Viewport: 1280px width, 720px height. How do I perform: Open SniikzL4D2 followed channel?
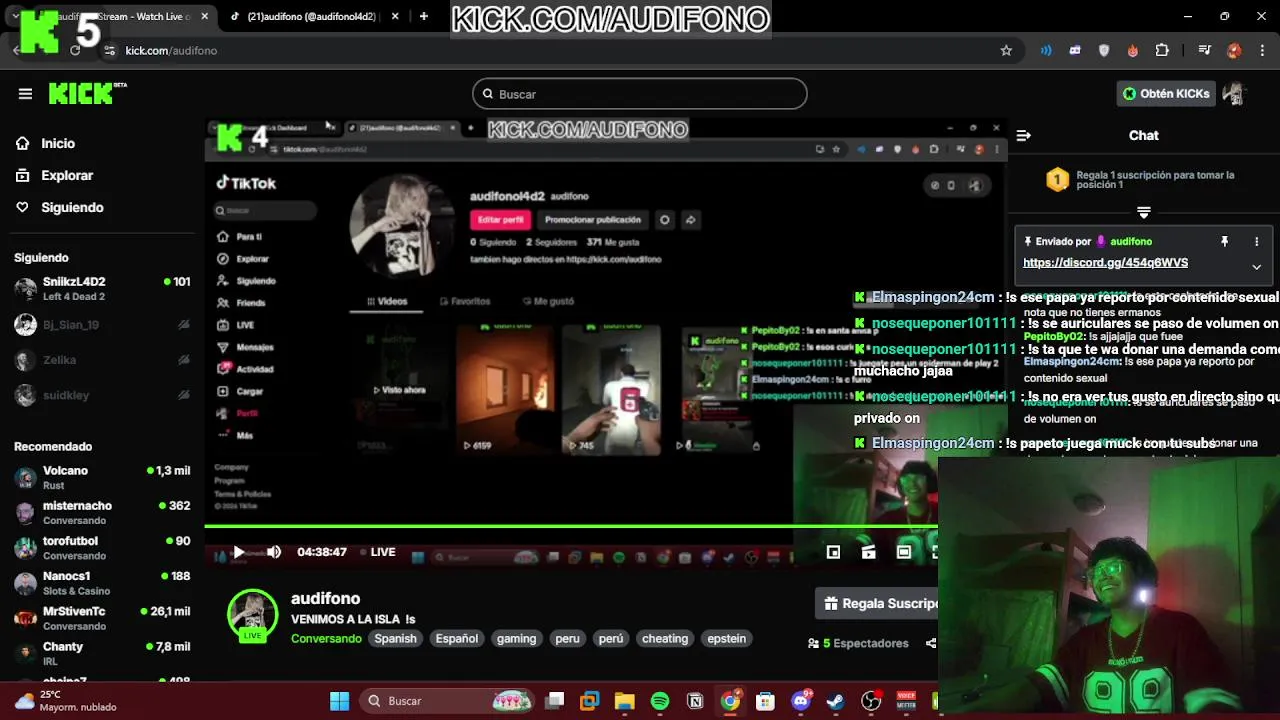coord(102,289)
